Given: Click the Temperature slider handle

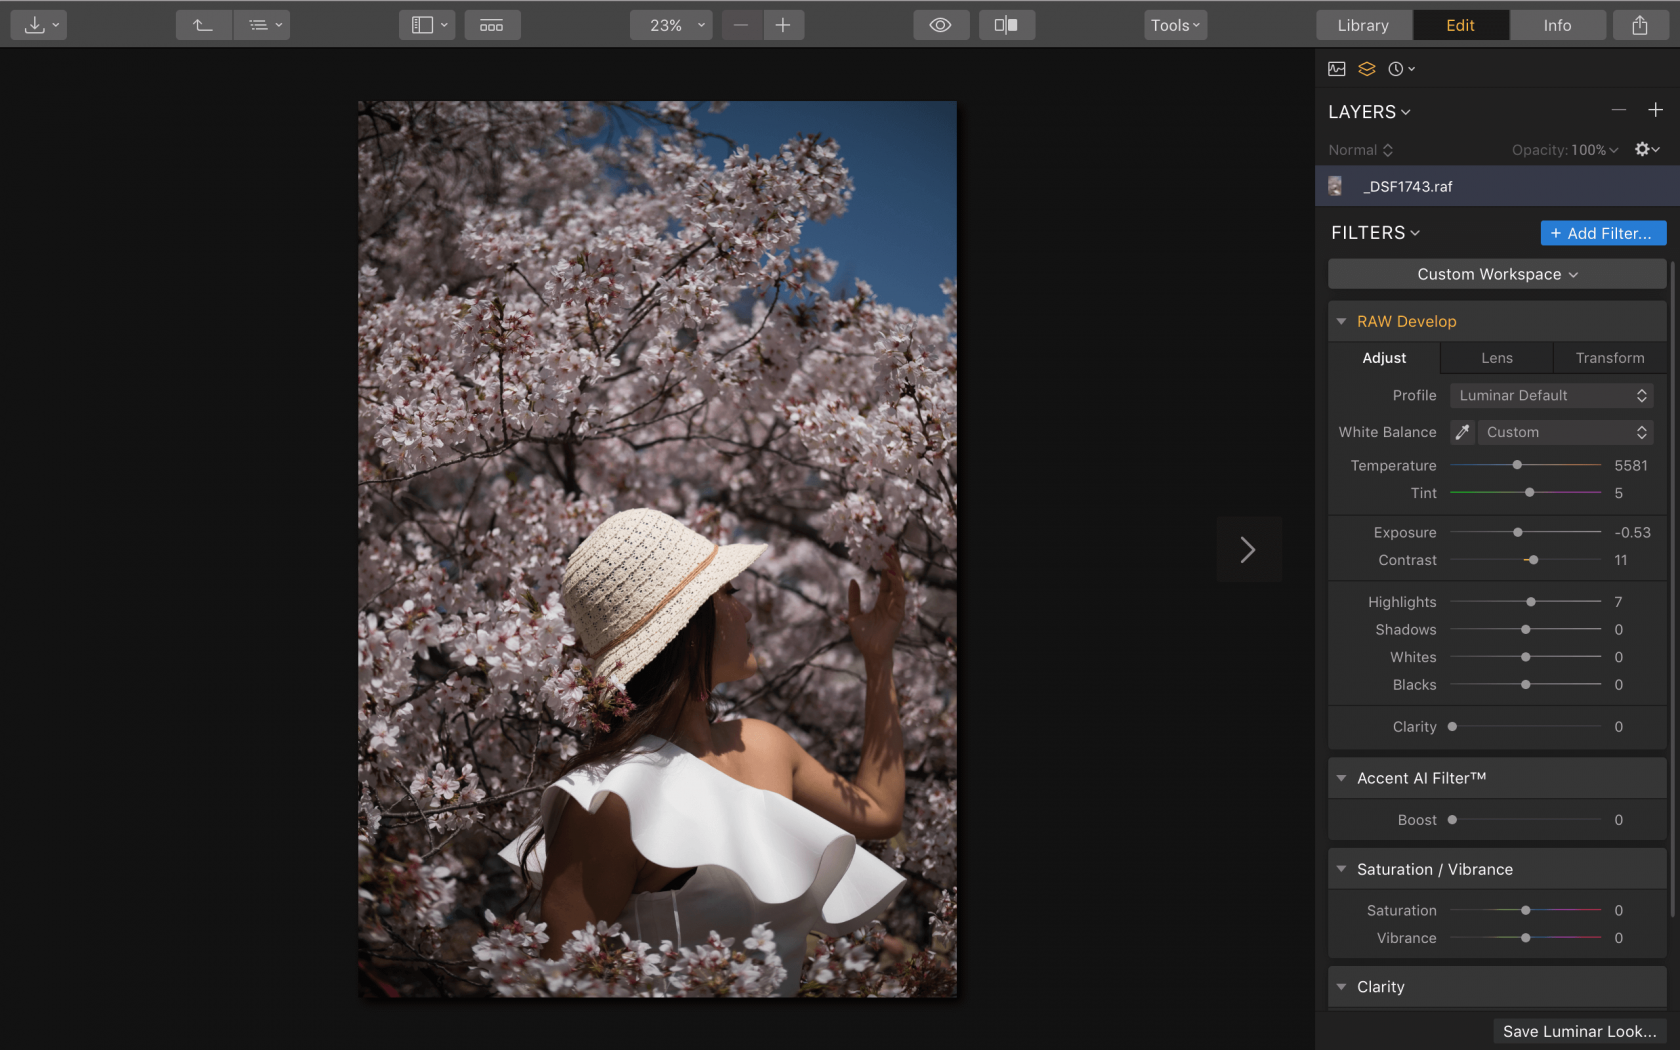Looking at the screenshot, I should [x=1517, y=465].
